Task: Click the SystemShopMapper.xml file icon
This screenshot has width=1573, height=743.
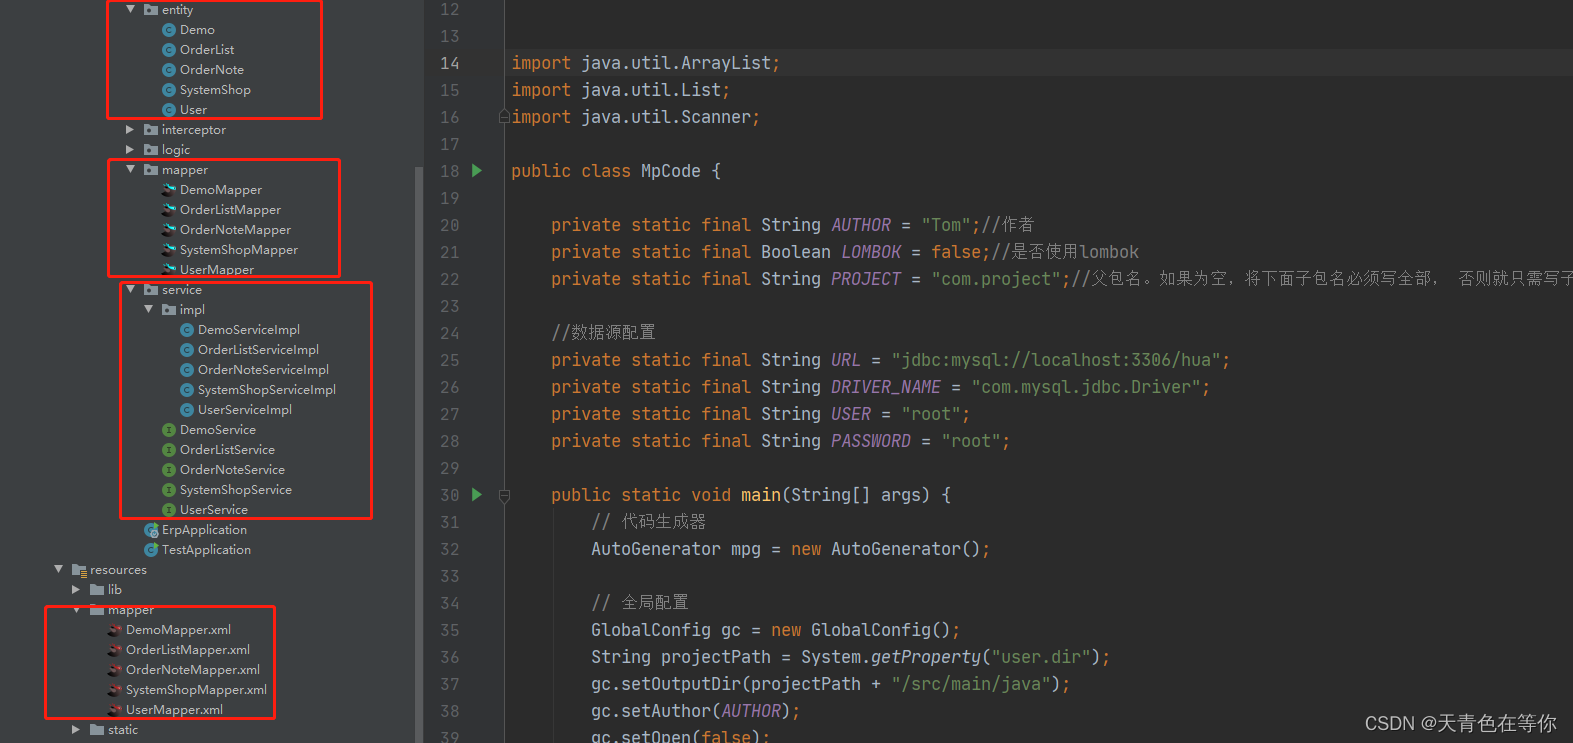Action: coord(115,689)
